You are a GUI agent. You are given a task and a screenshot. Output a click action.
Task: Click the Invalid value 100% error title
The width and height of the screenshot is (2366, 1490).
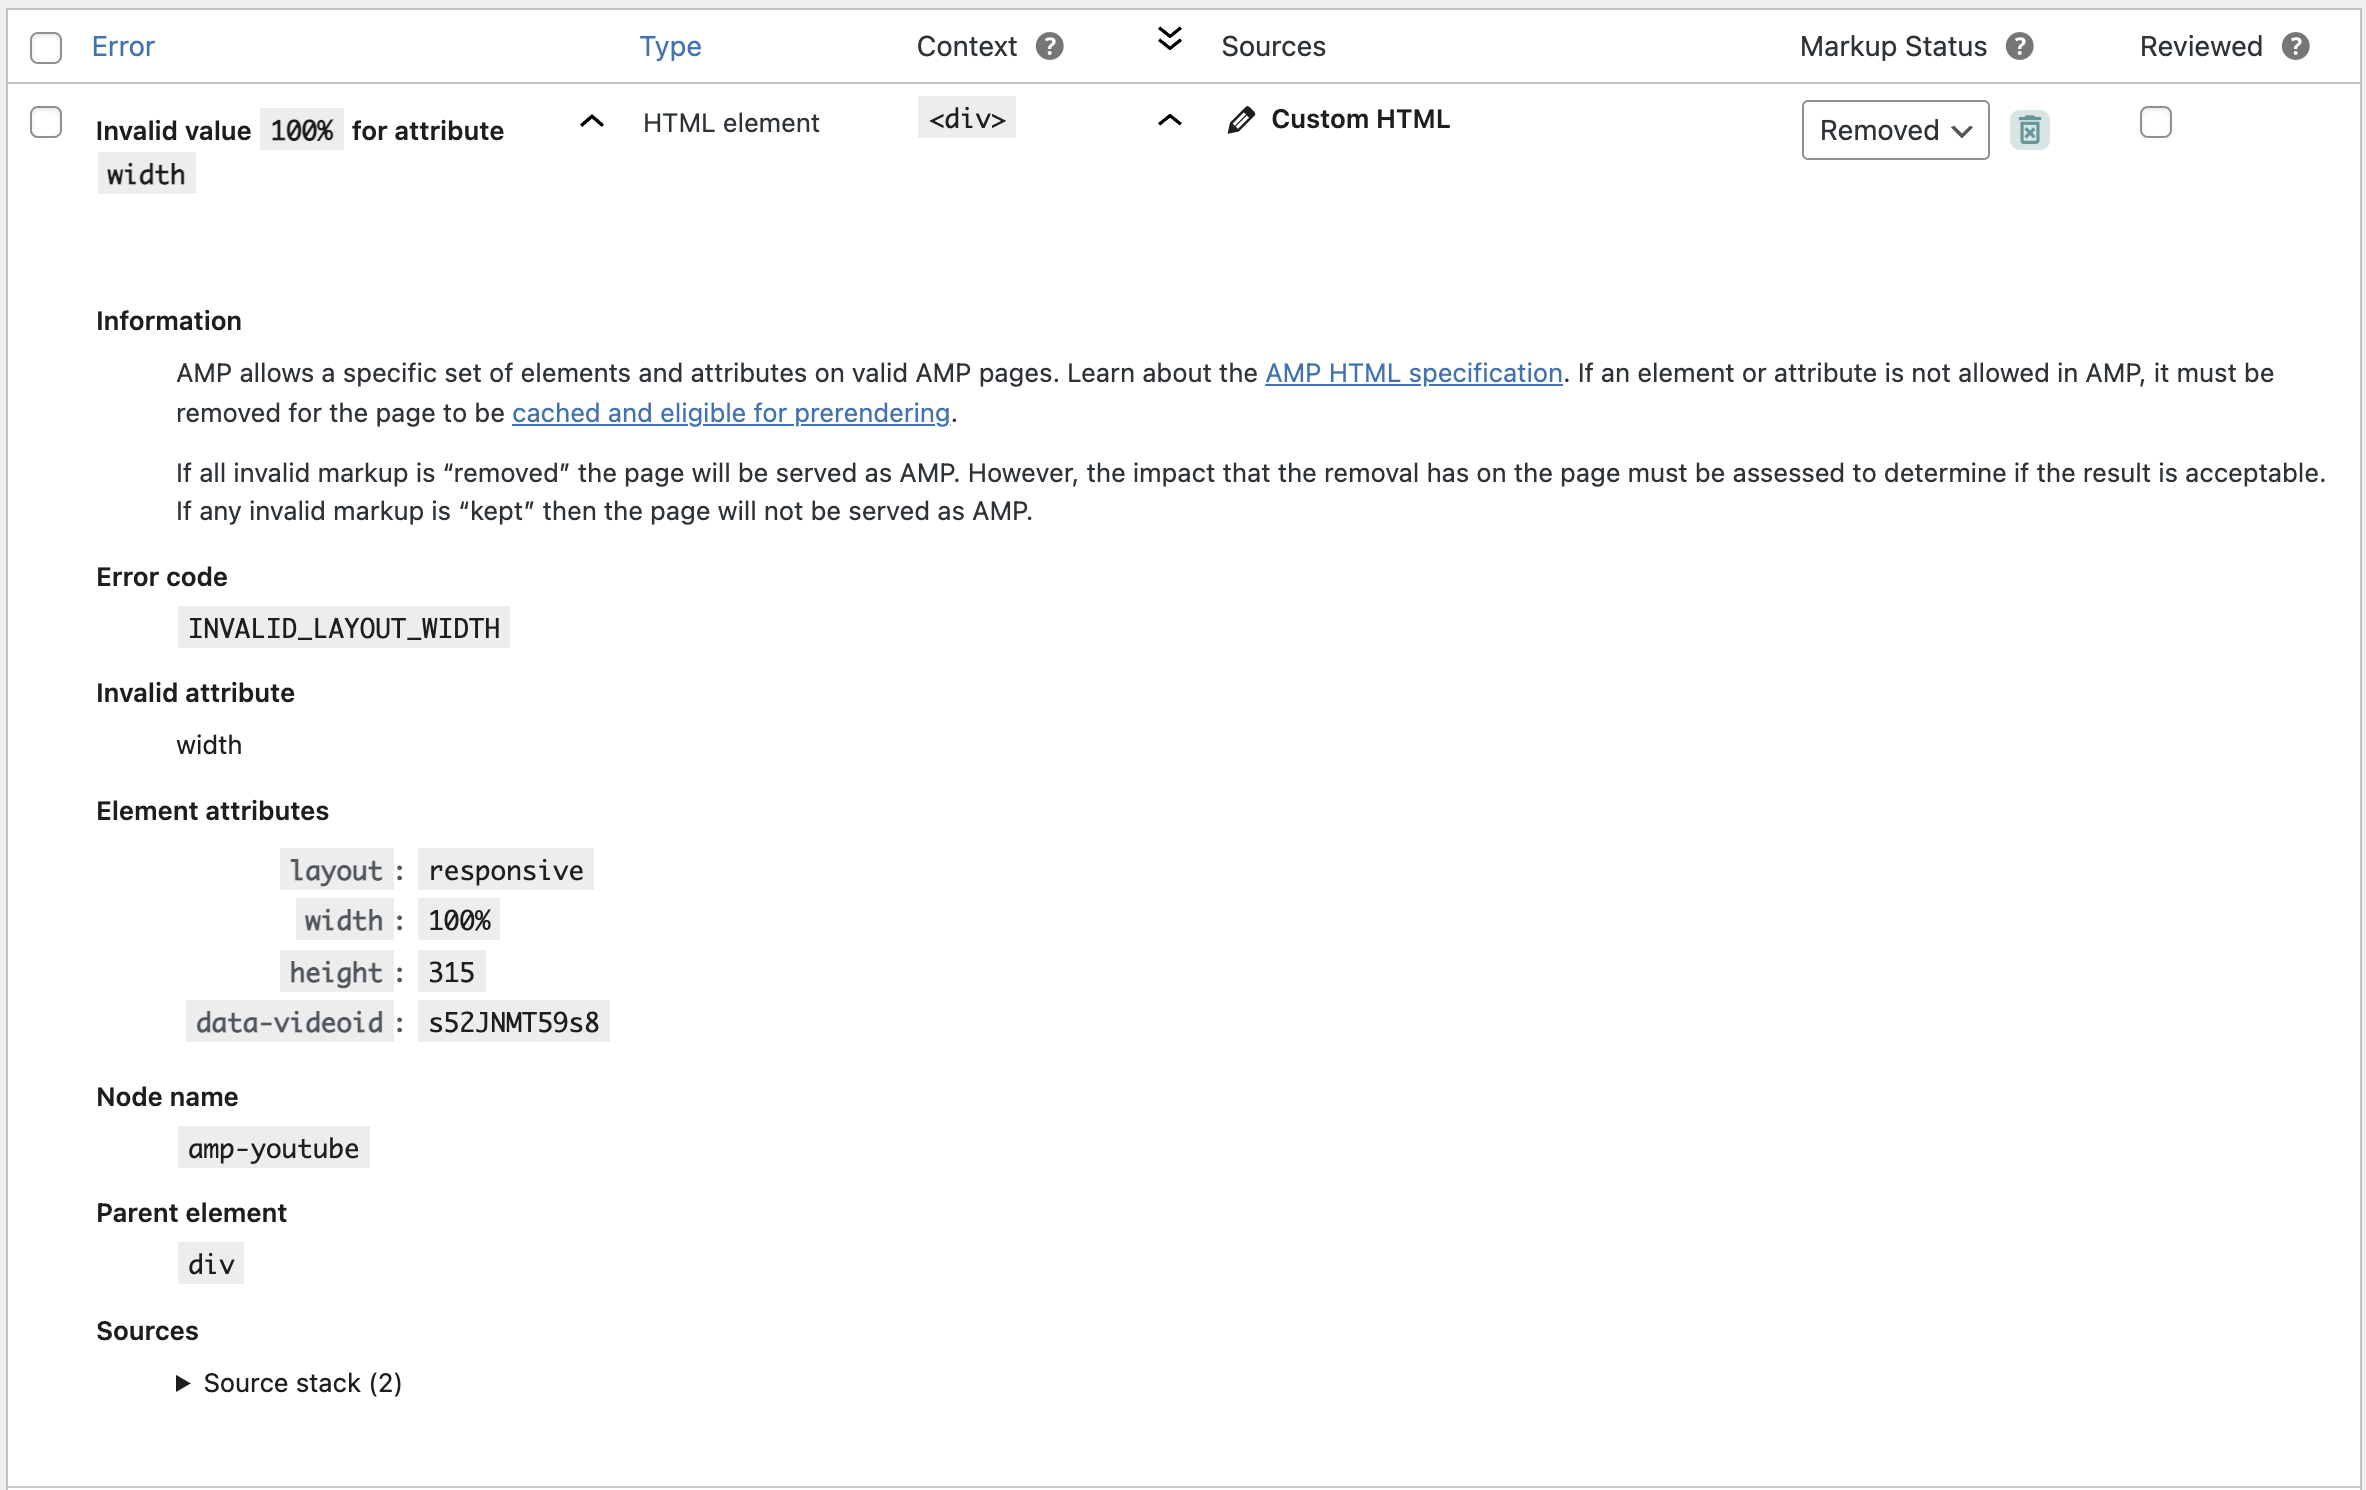300,152
